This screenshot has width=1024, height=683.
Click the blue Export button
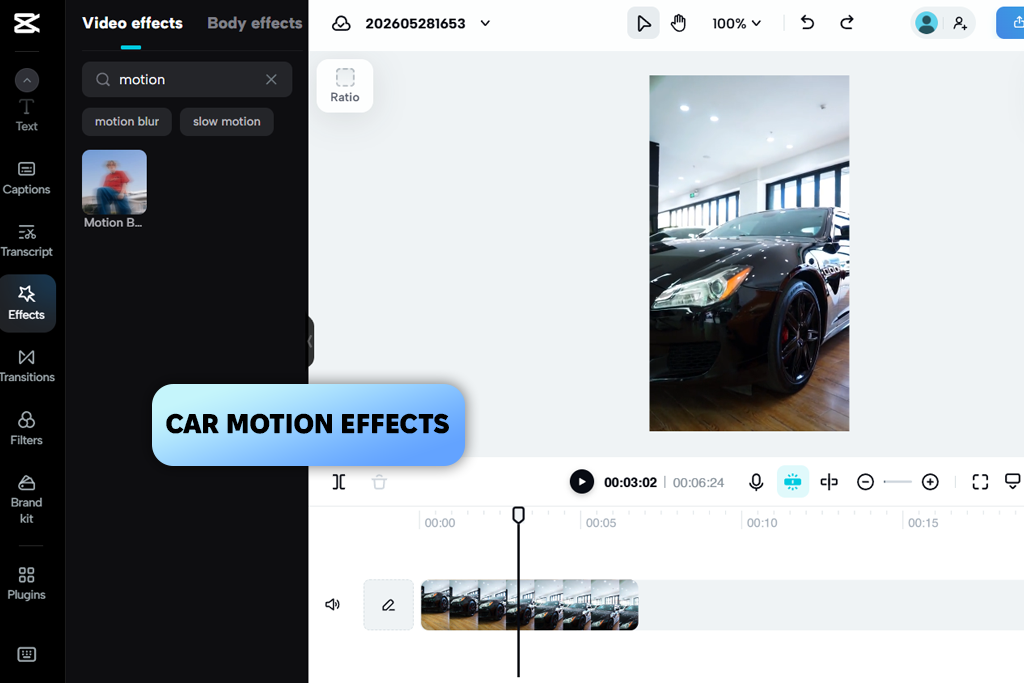(1010, 23)
